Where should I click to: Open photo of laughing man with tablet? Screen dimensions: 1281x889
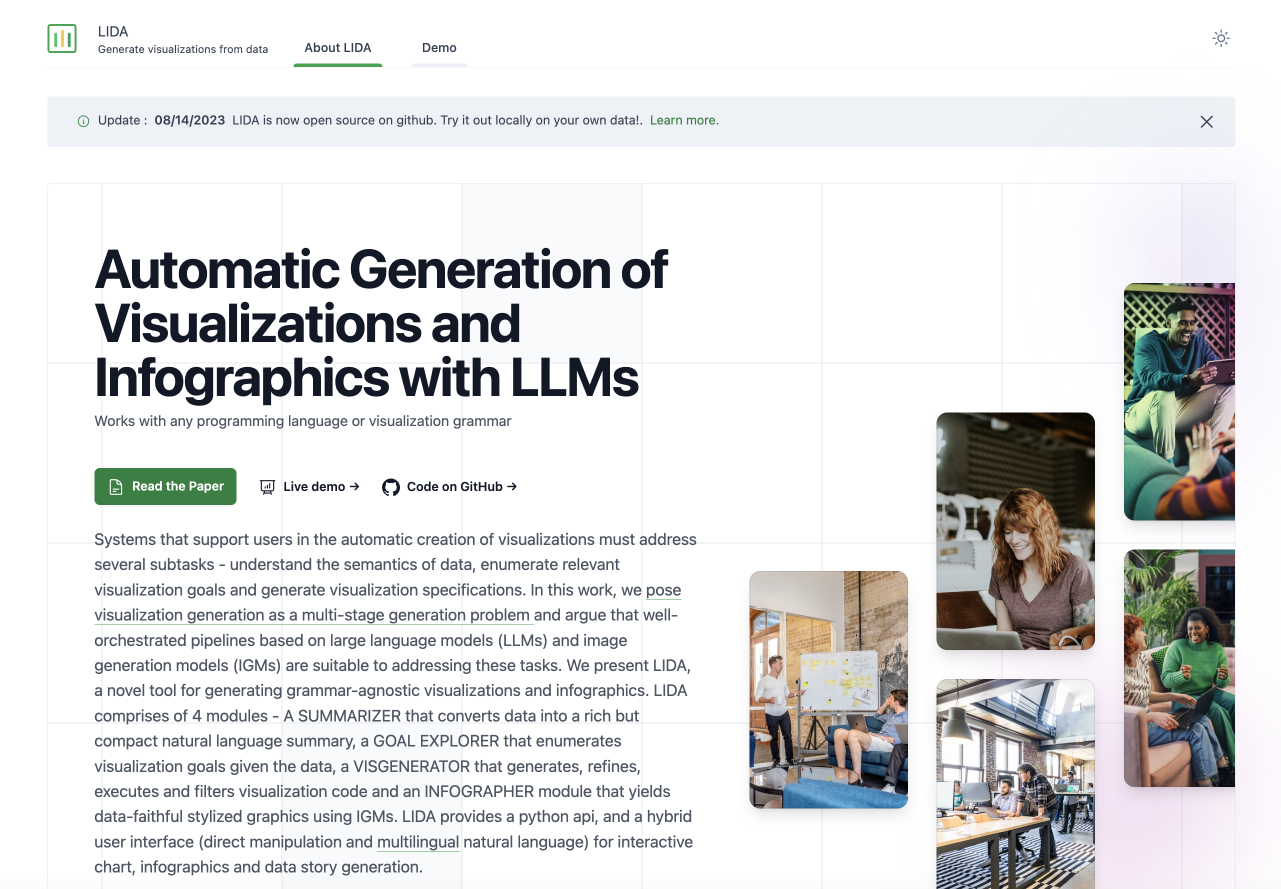pos(1179,401)
